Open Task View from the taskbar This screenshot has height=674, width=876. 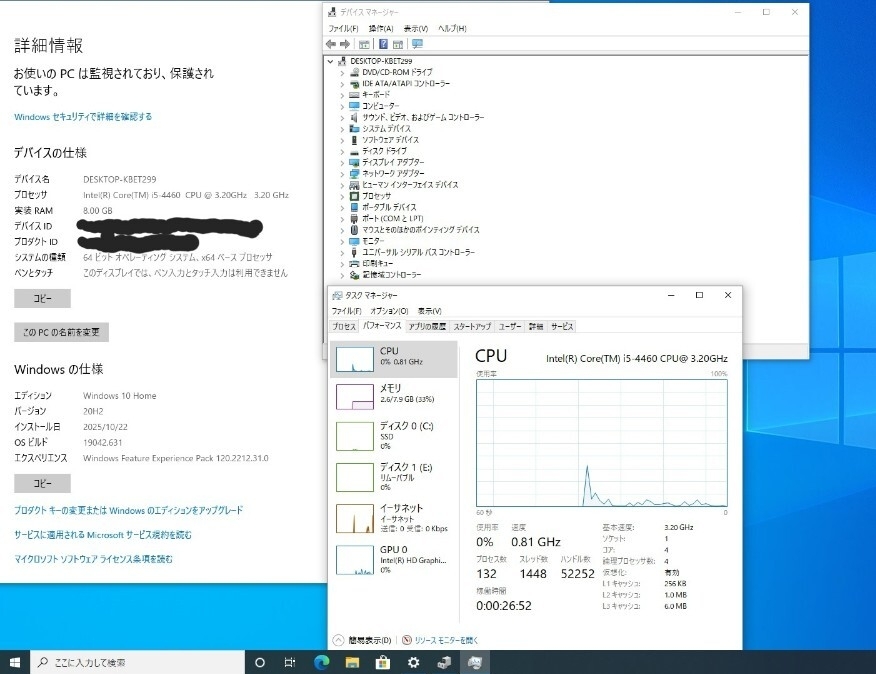(x=290, y=662)
